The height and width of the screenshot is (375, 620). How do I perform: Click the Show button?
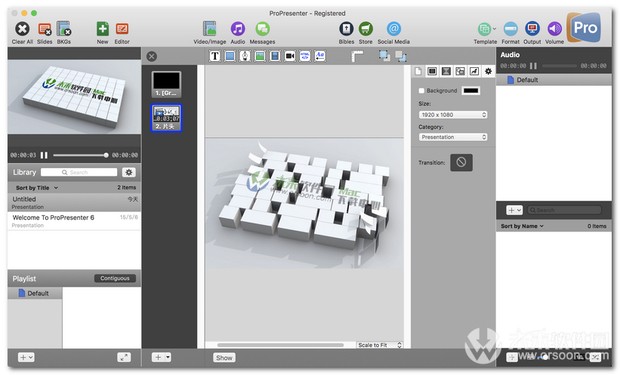224,358
